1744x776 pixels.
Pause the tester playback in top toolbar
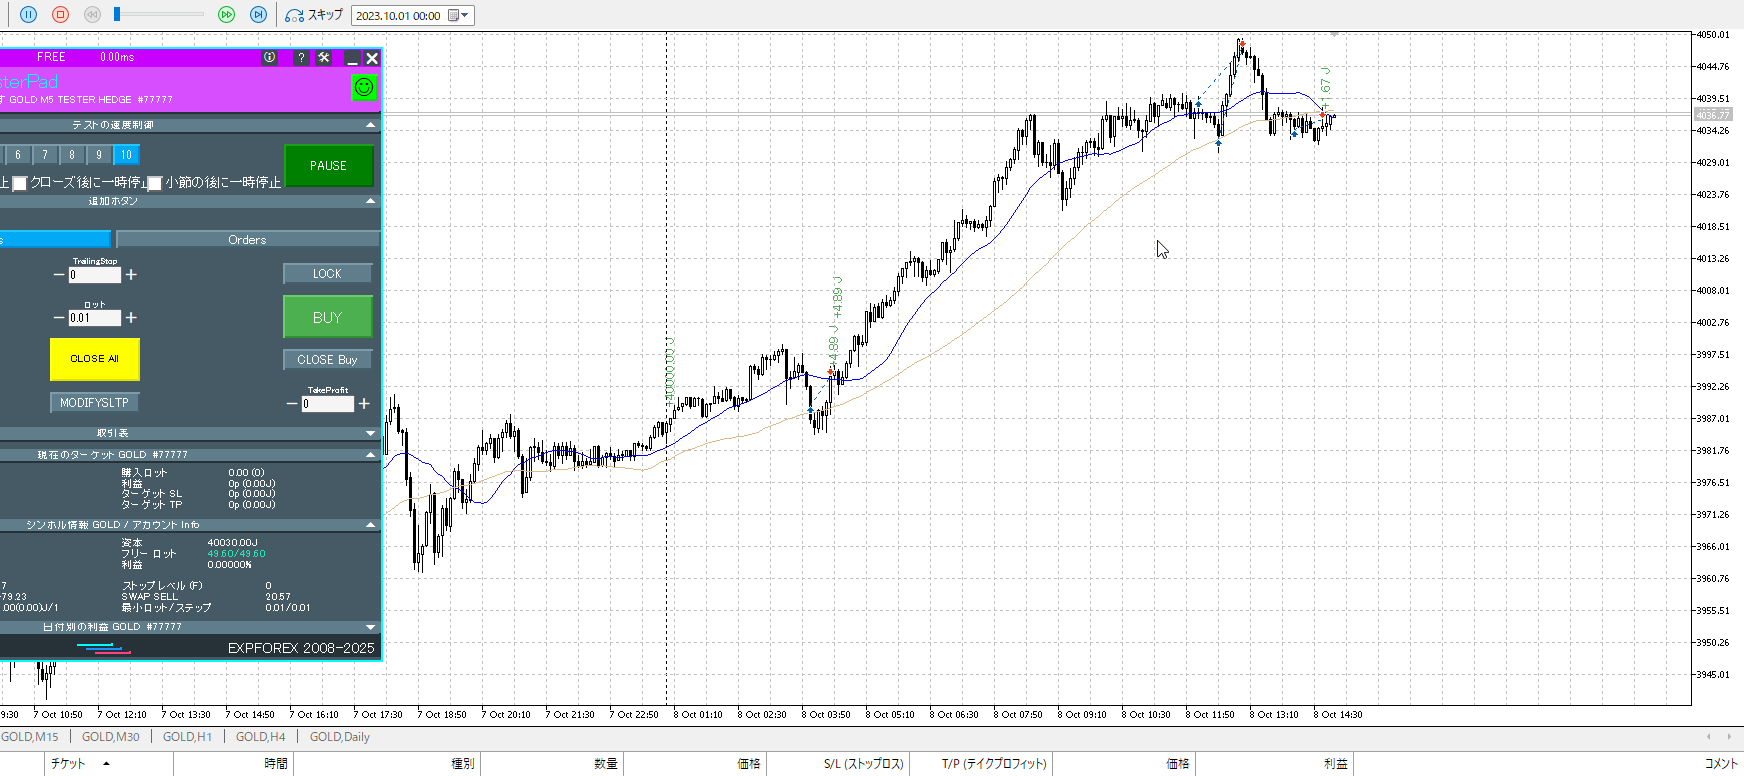(x=28, y=15)
